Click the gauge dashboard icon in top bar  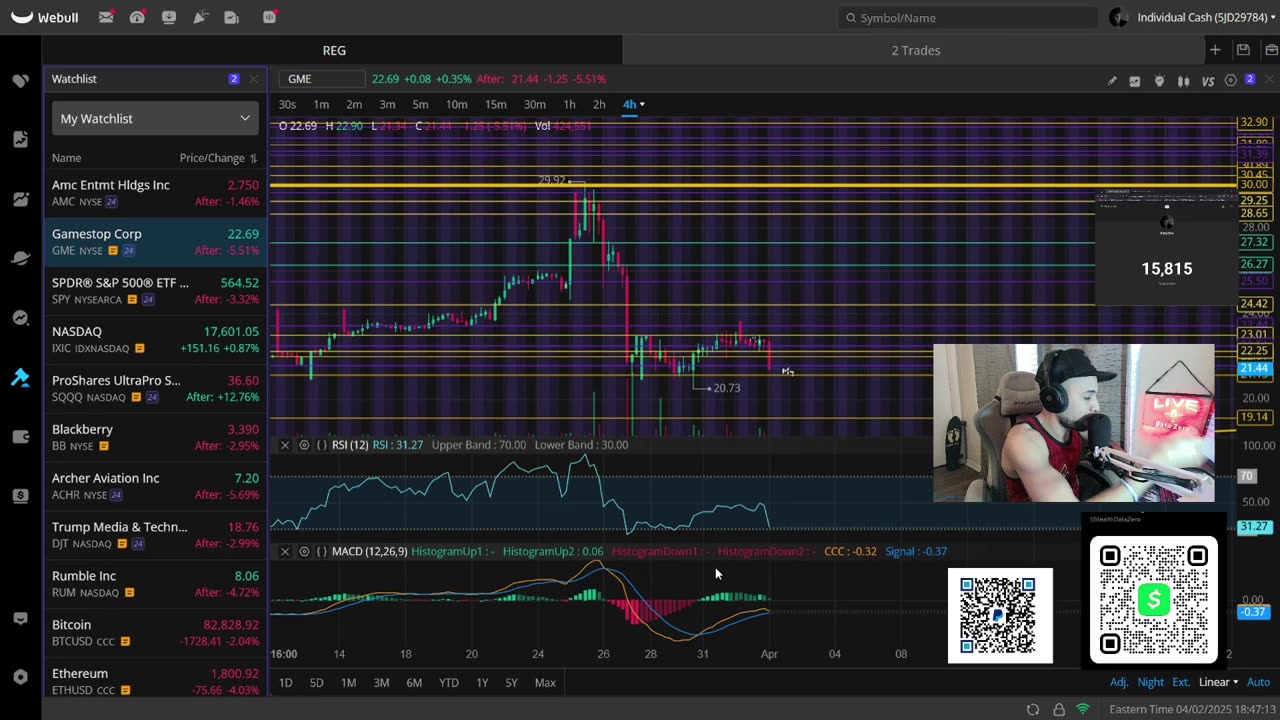pos(137,17)
